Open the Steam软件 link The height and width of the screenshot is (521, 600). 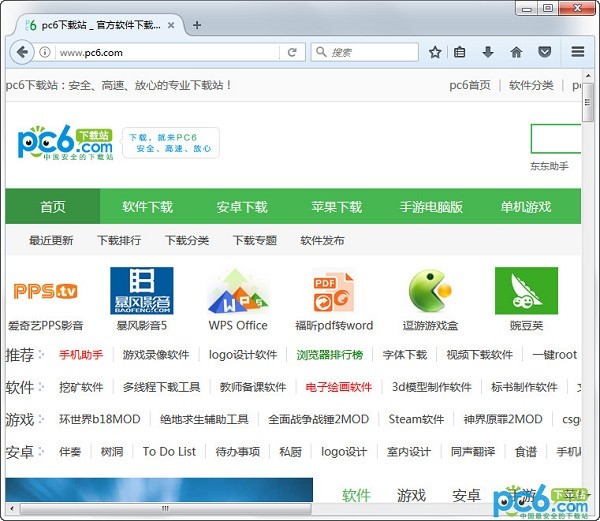click(x=416, y=419)
